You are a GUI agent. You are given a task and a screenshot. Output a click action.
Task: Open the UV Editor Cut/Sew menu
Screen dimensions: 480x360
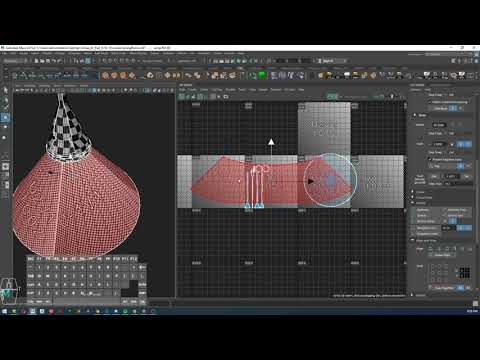tap(217, 90)
